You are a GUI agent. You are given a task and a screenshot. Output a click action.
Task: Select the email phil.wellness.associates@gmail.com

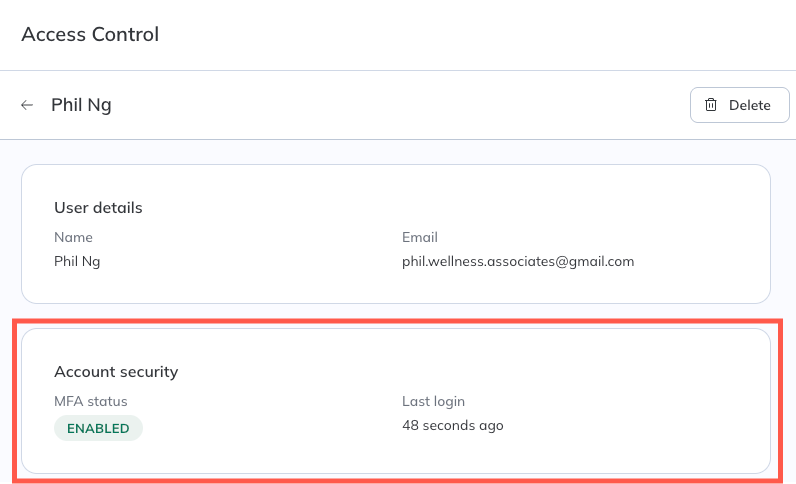(x=518, y=261)
